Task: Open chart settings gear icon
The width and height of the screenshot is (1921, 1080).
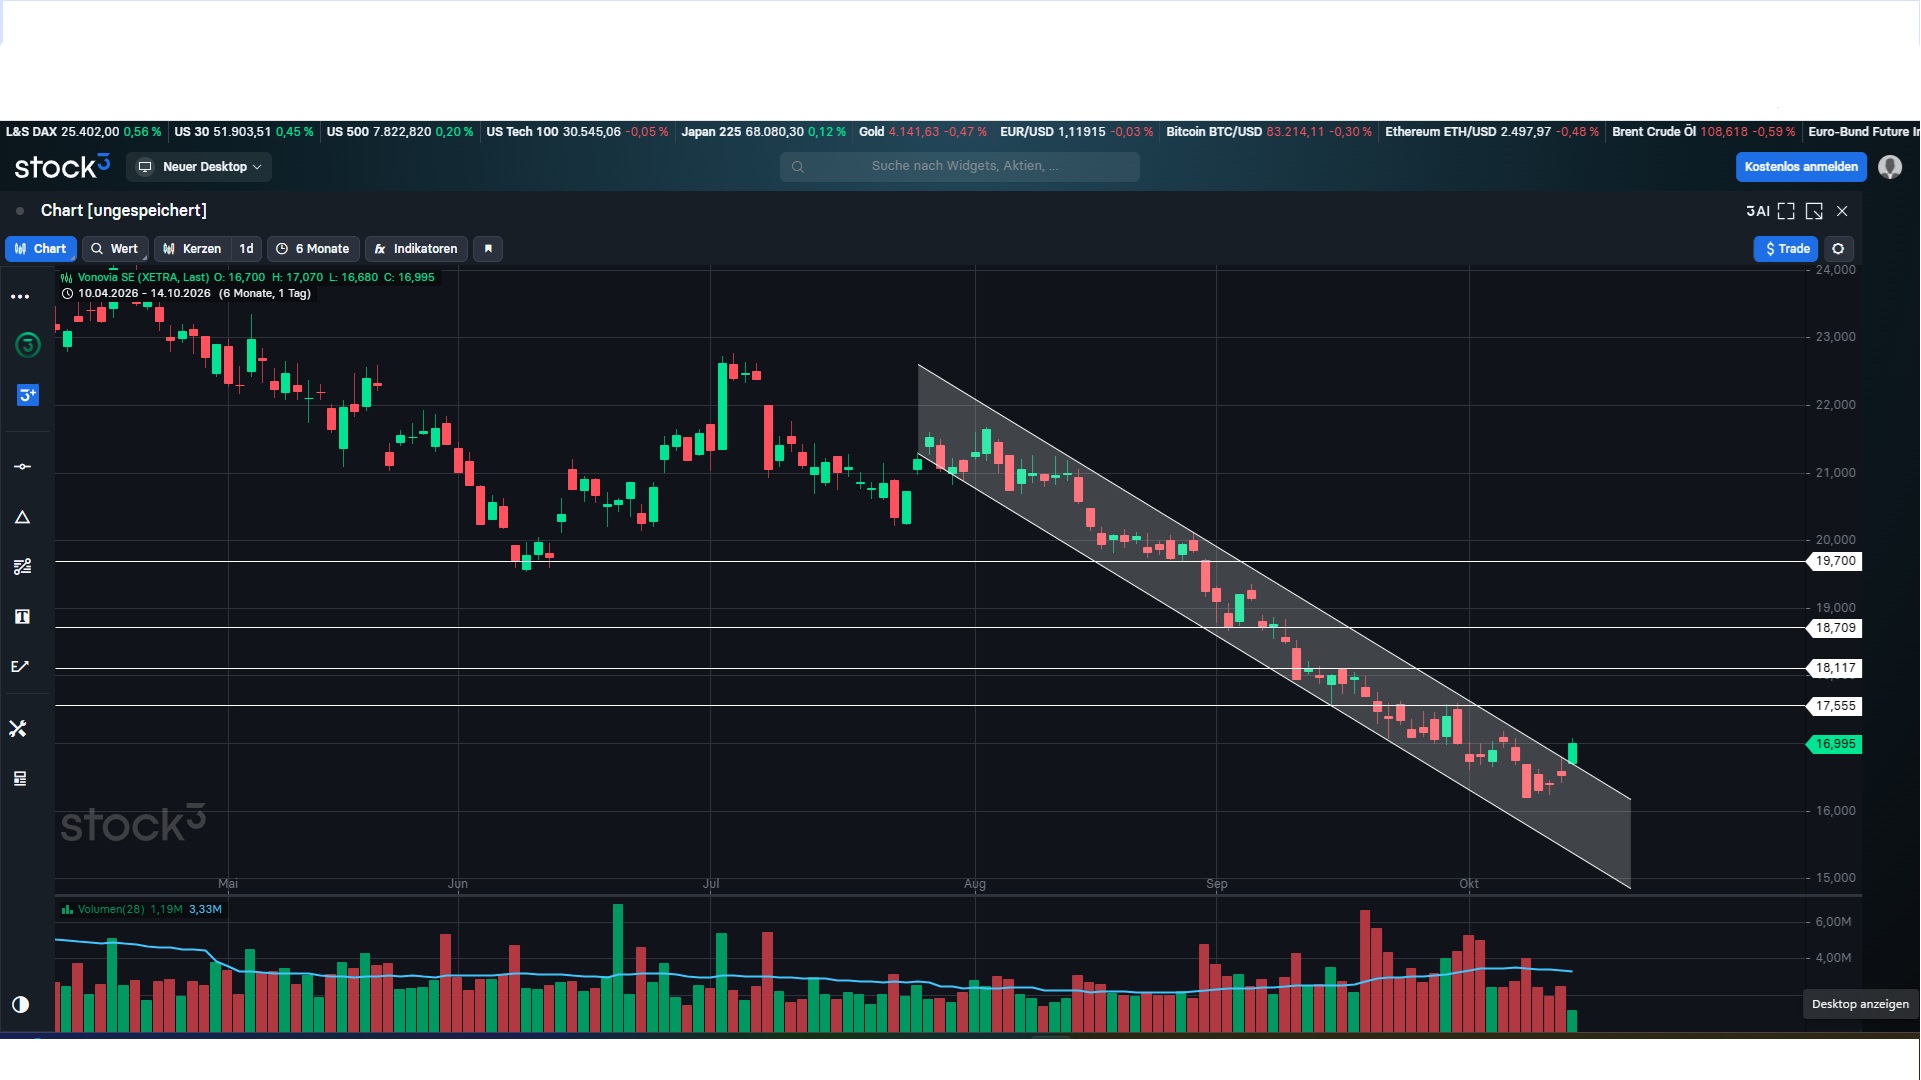Action: click(1838, 249)
